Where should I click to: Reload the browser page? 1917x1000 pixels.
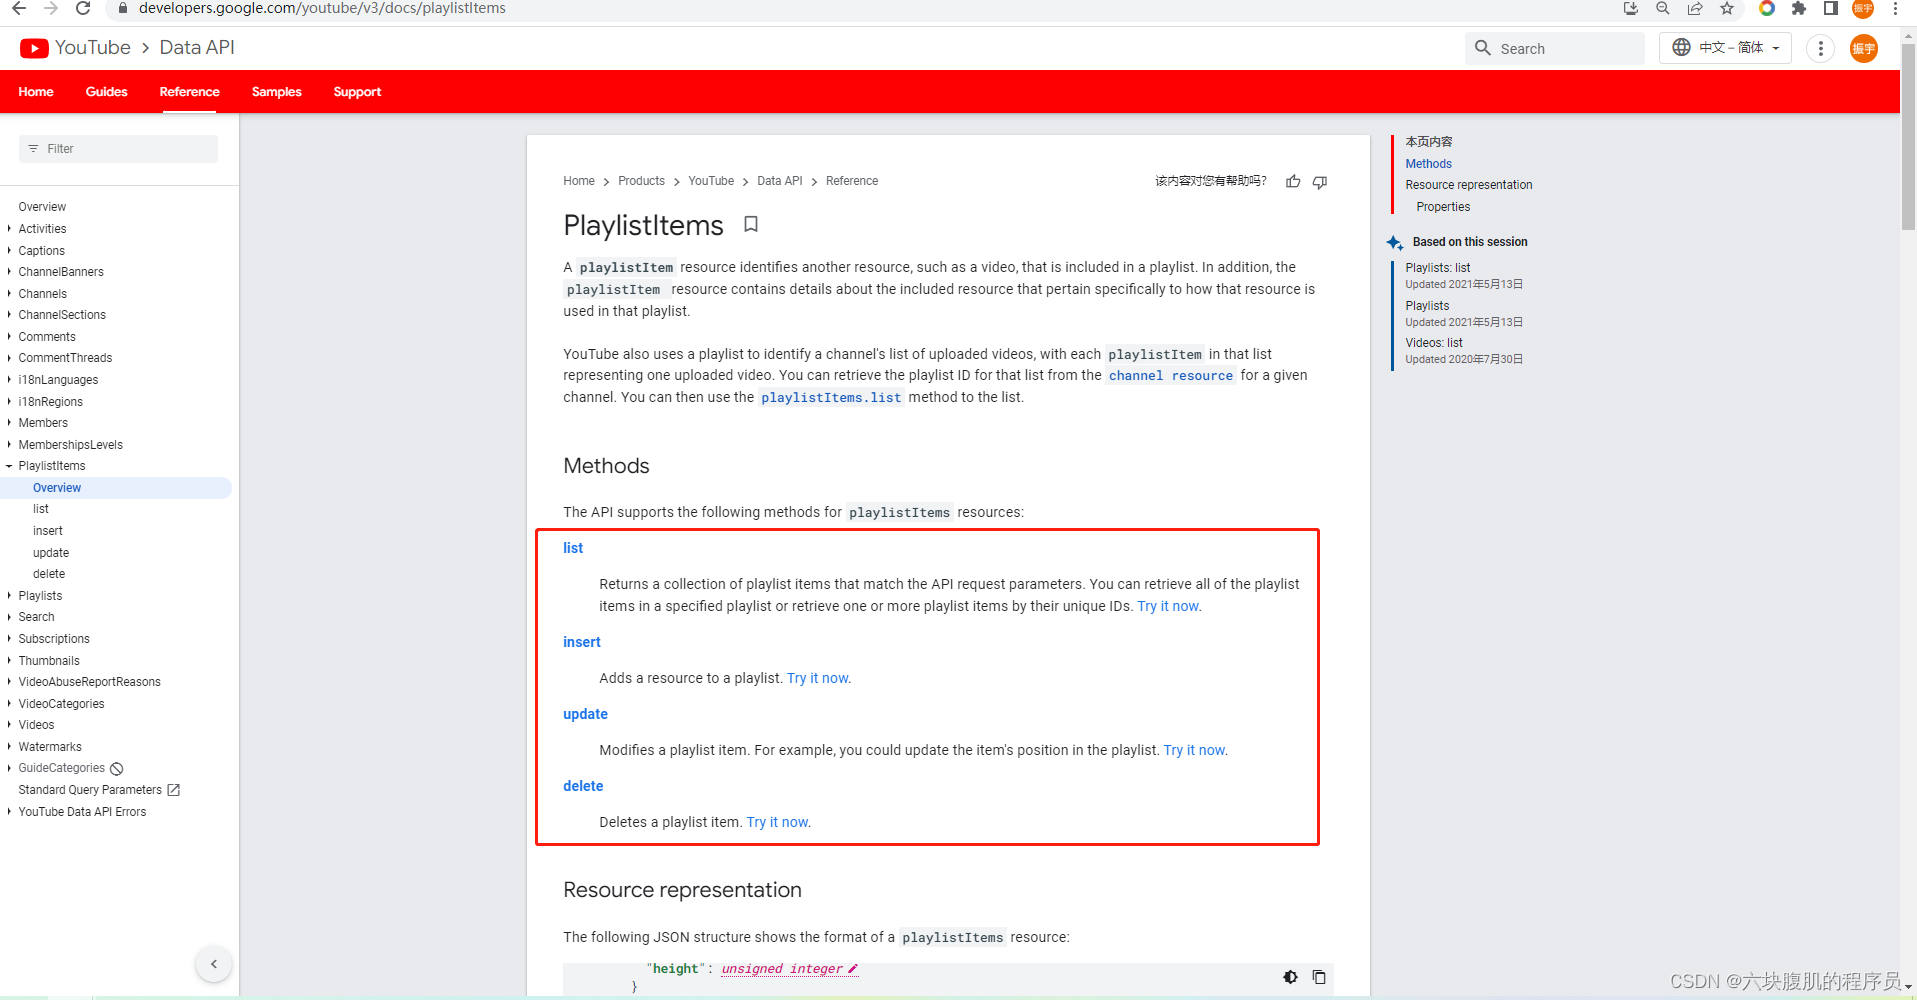(x=83, y=8)
